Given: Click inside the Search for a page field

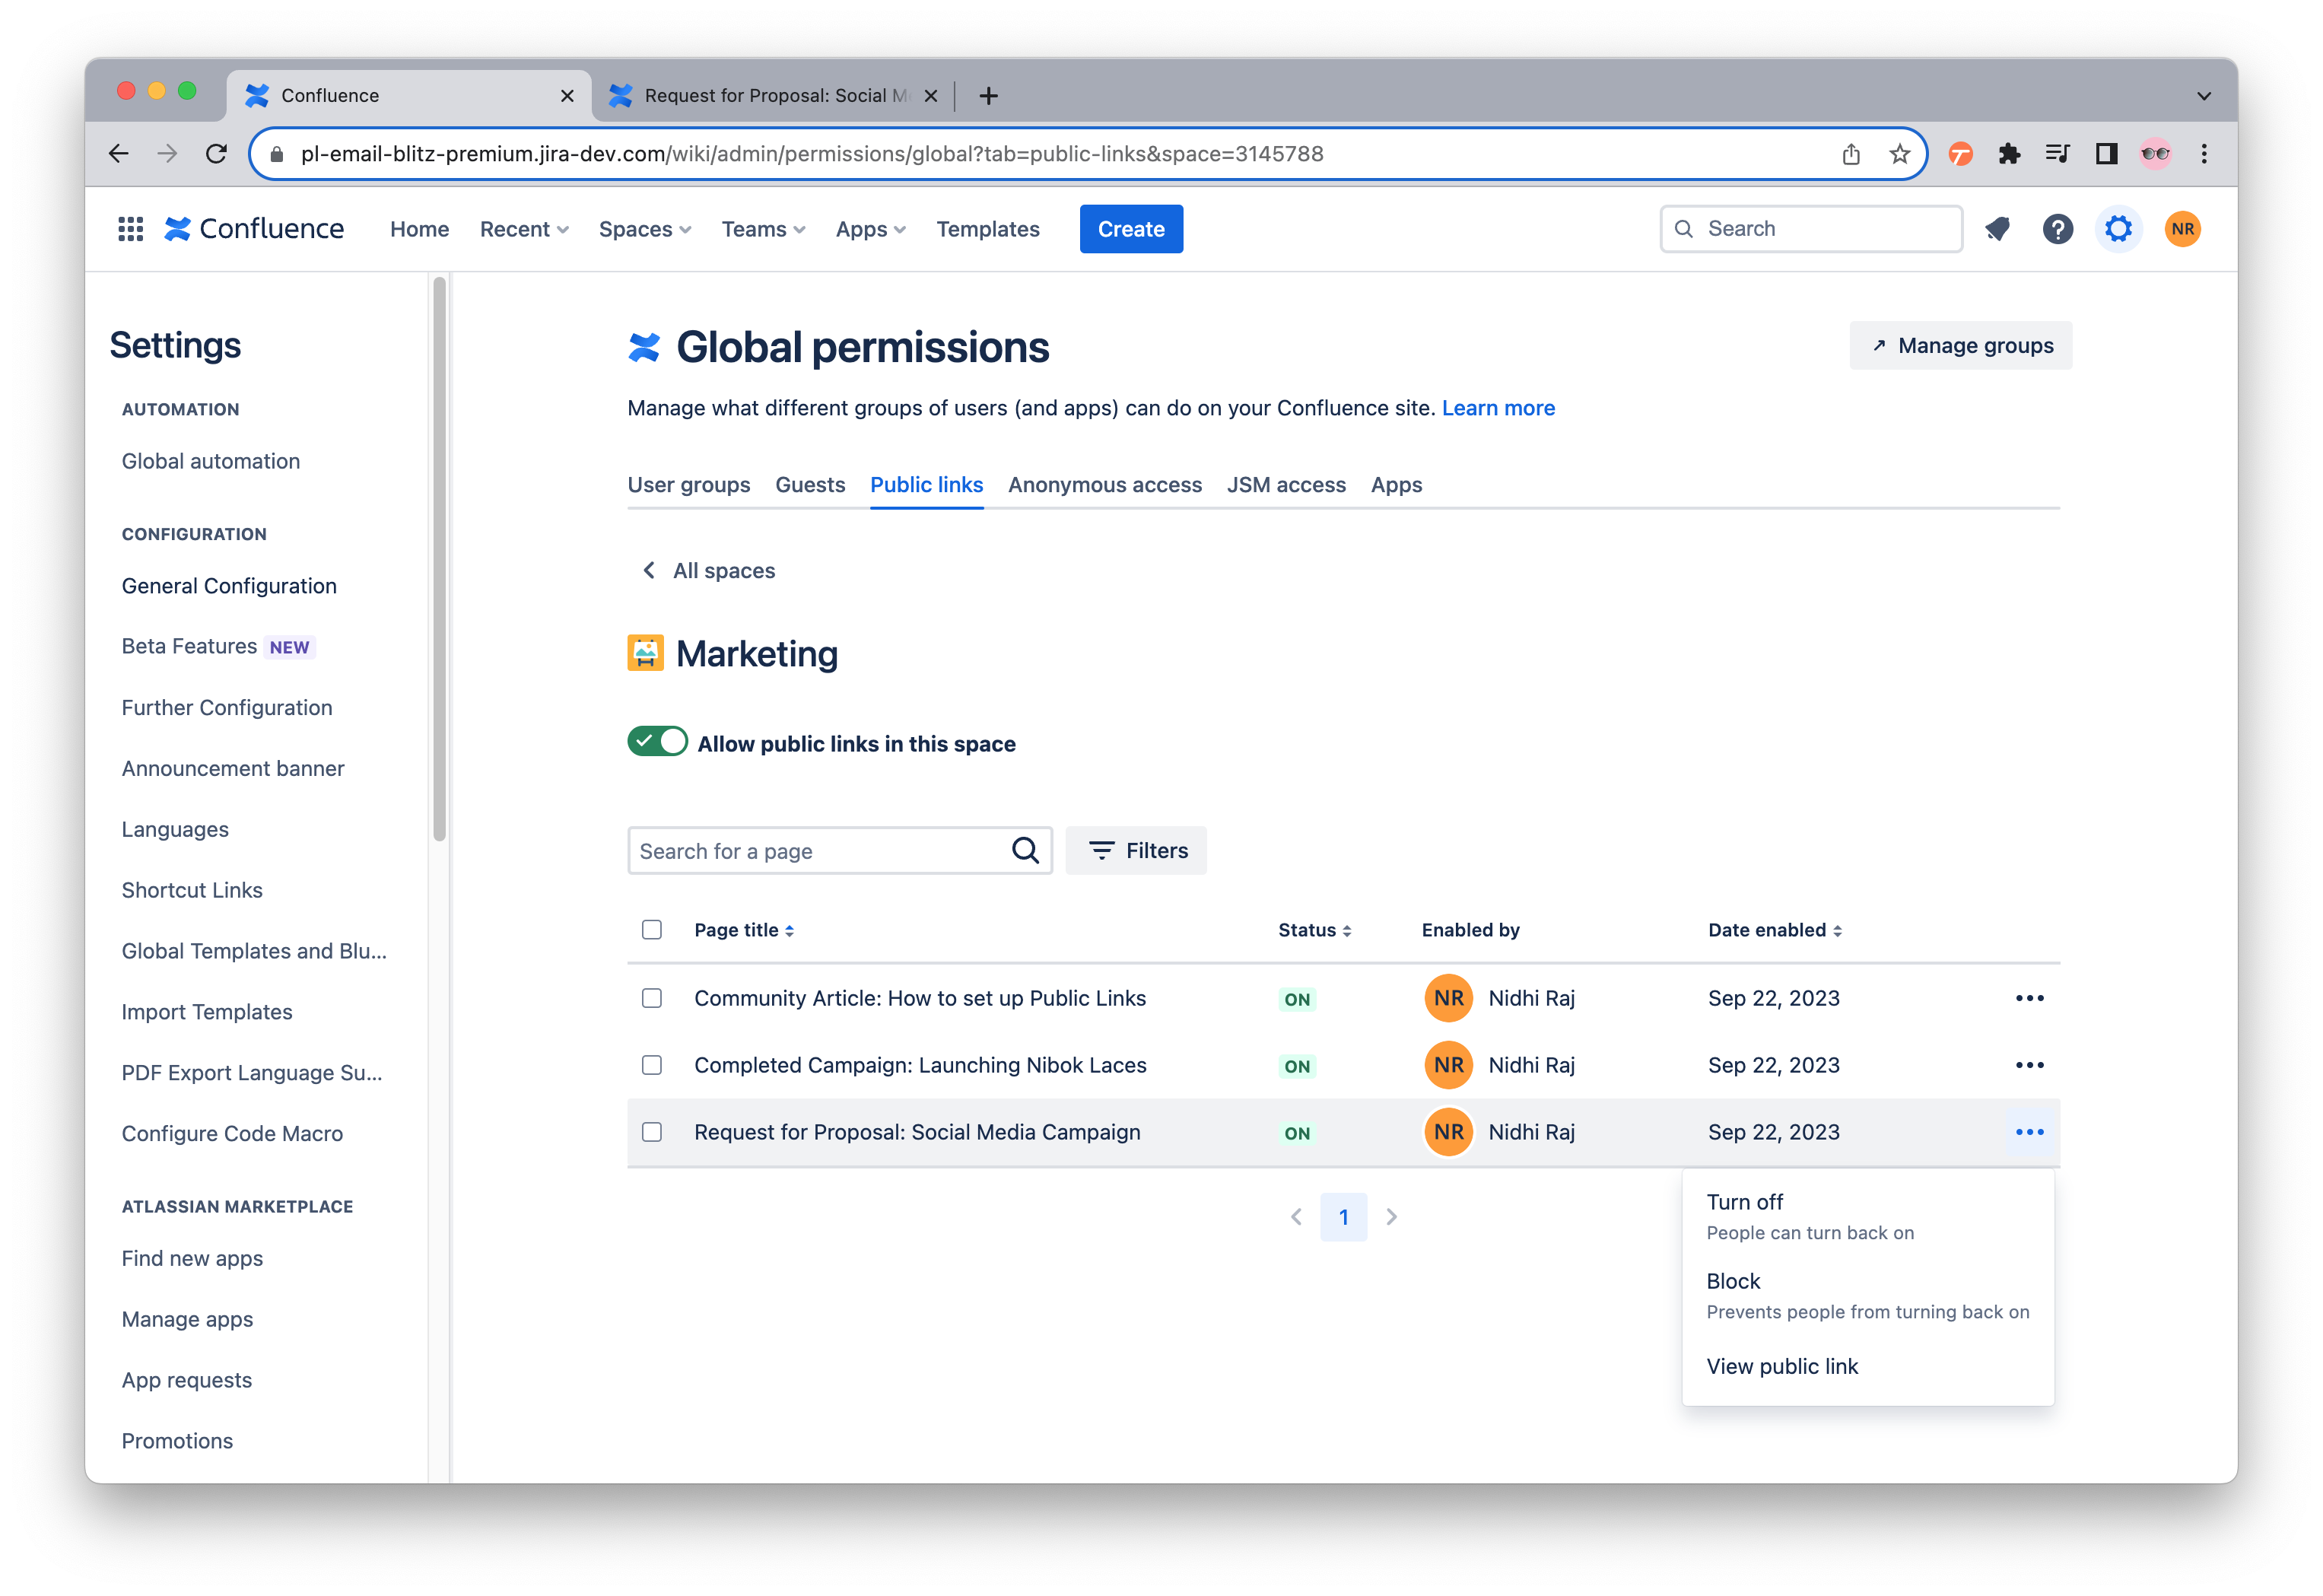Looking at the screenshot, I should coord(820,850).
